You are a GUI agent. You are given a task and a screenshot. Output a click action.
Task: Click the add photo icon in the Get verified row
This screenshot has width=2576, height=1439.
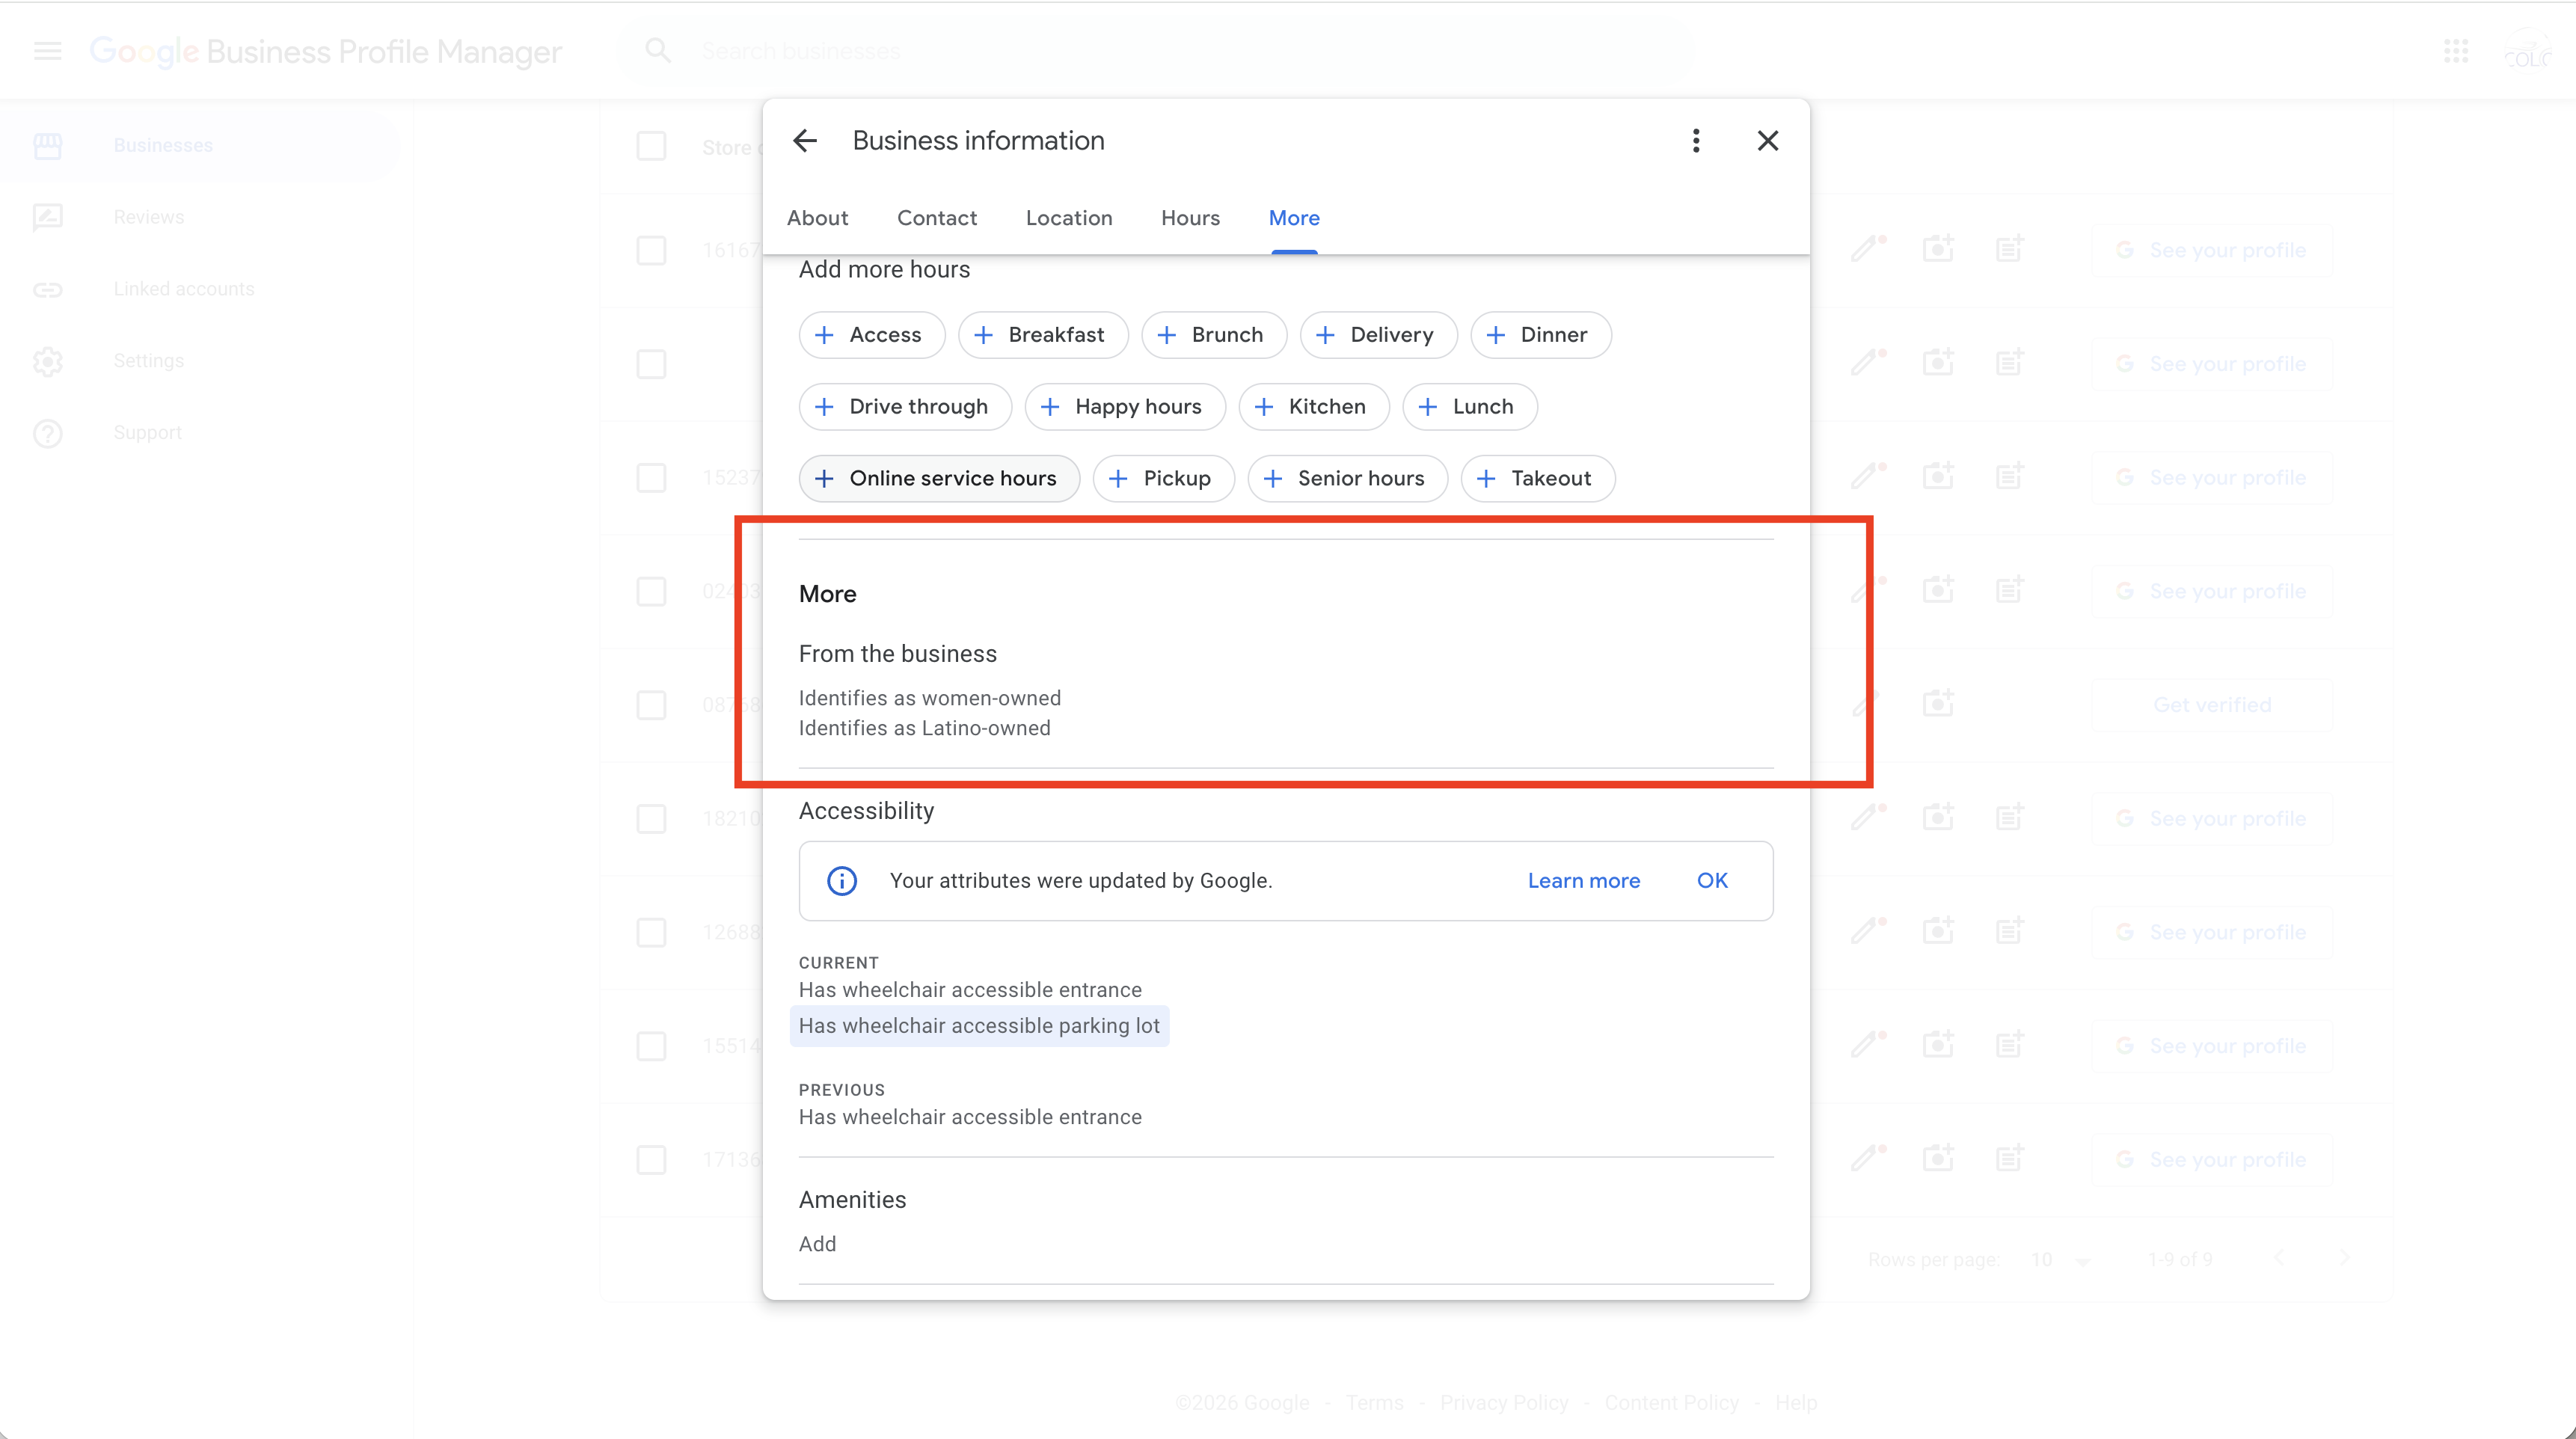(x=1938, y=704)
